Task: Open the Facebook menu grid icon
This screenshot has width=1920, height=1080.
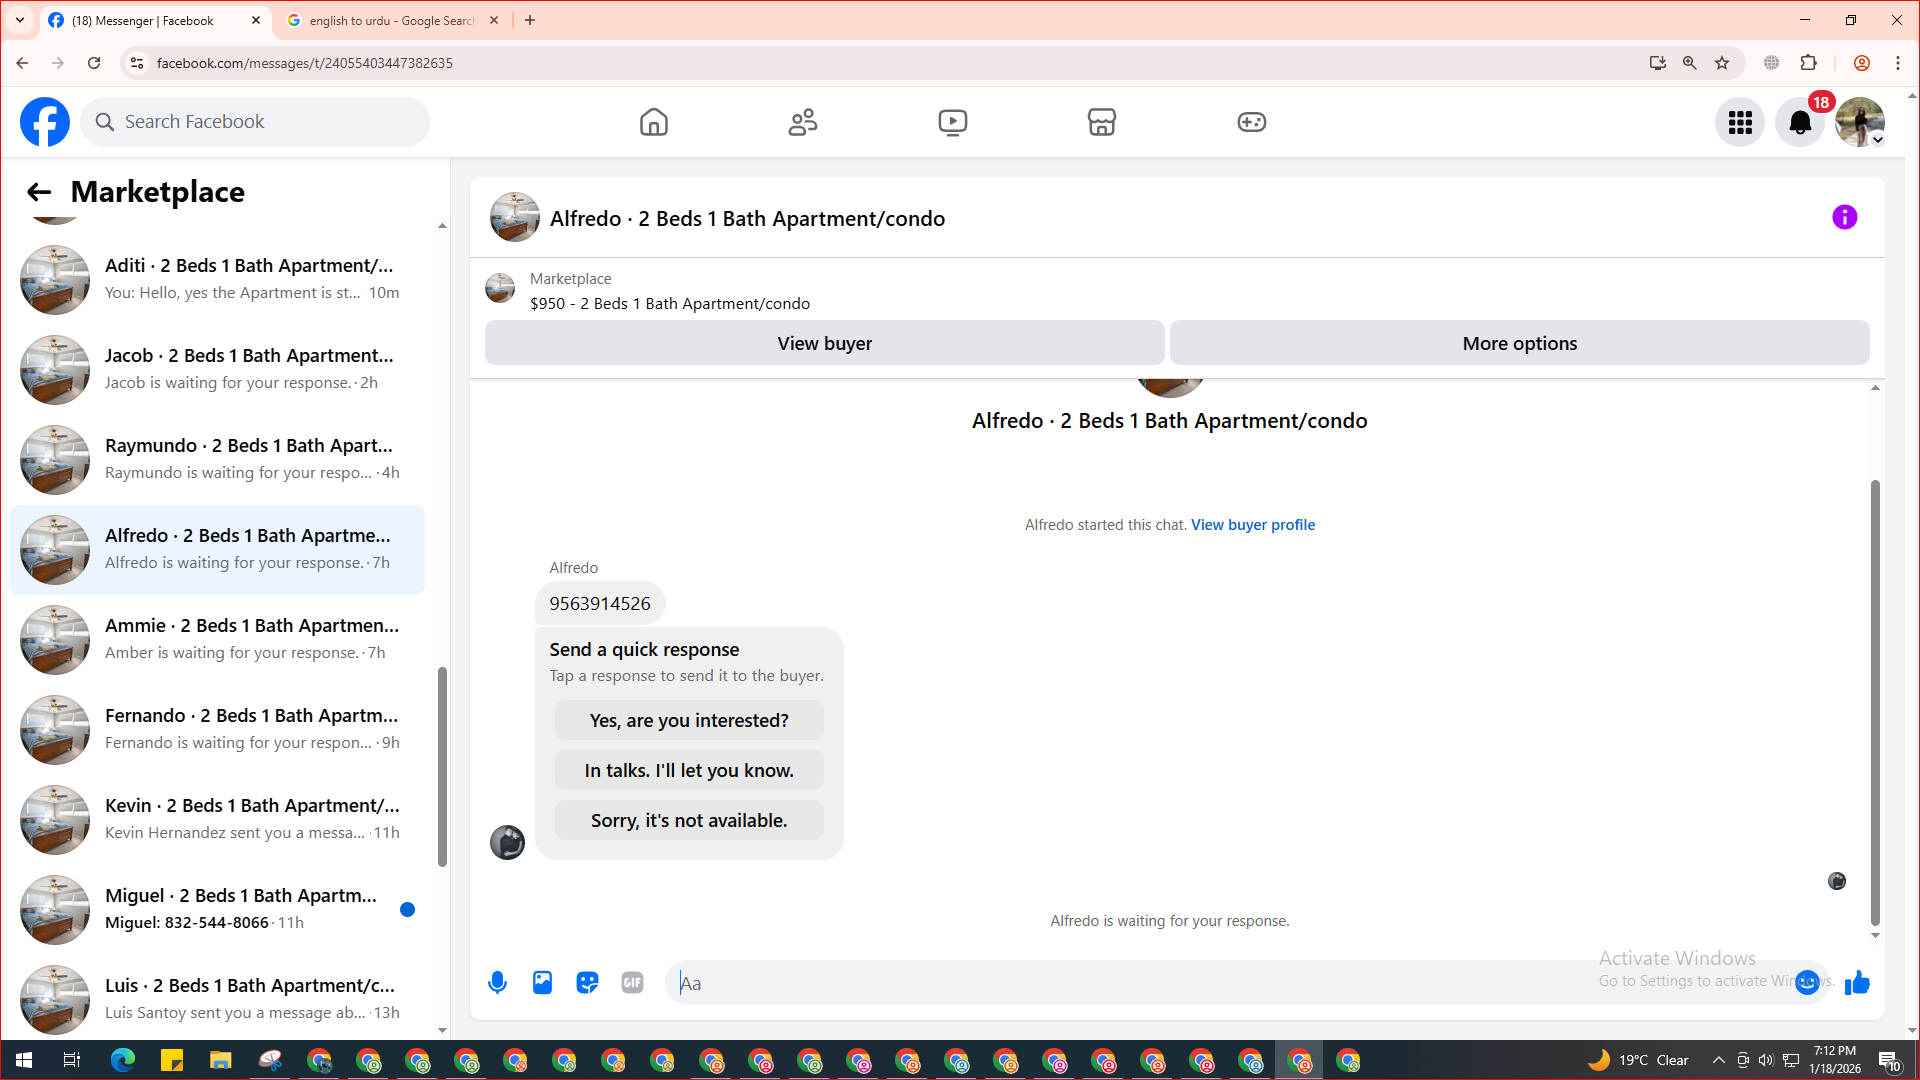Action: pos(1740,122)
